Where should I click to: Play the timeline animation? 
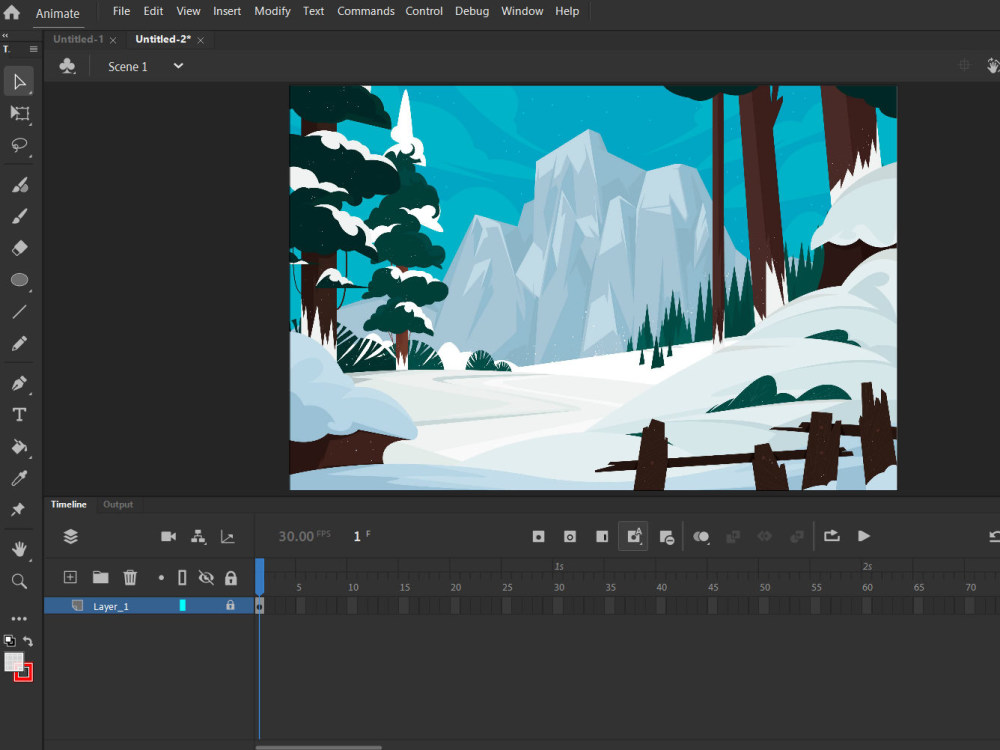tap(864, 536)
